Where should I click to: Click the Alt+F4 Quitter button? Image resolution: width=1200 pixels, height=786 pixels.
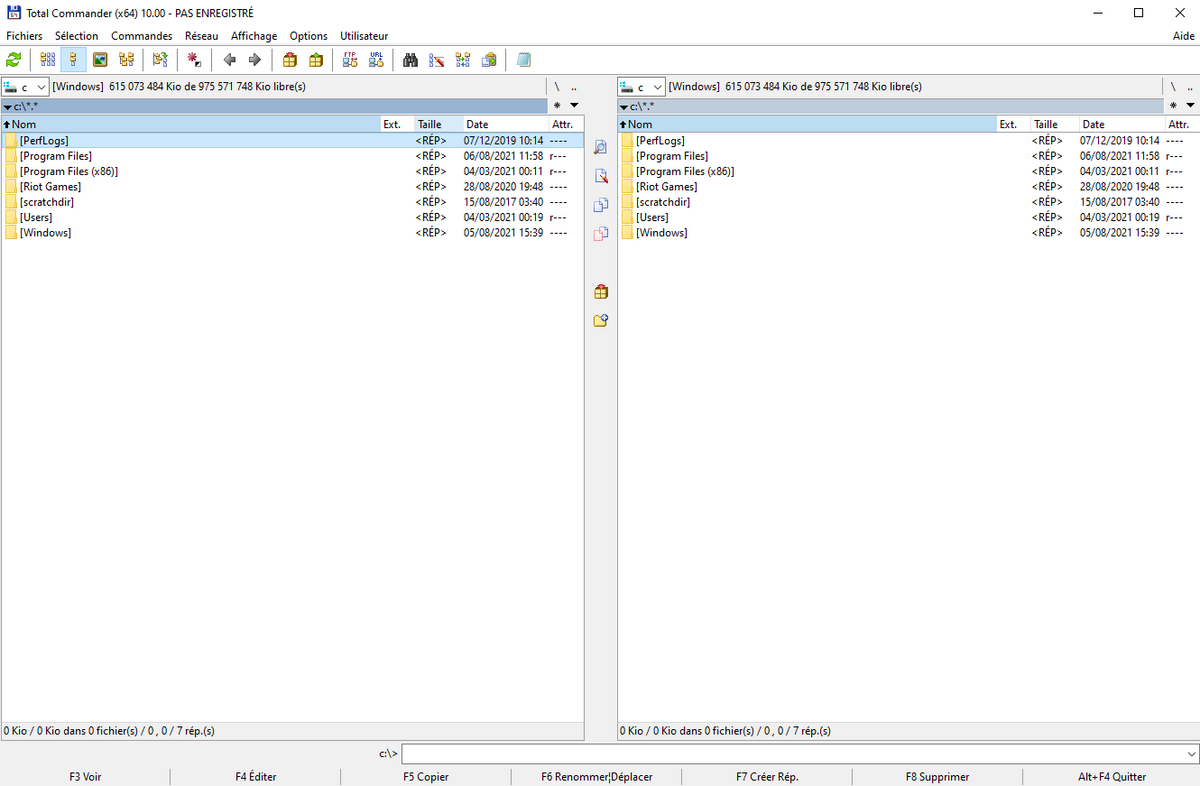point(1111,777)
